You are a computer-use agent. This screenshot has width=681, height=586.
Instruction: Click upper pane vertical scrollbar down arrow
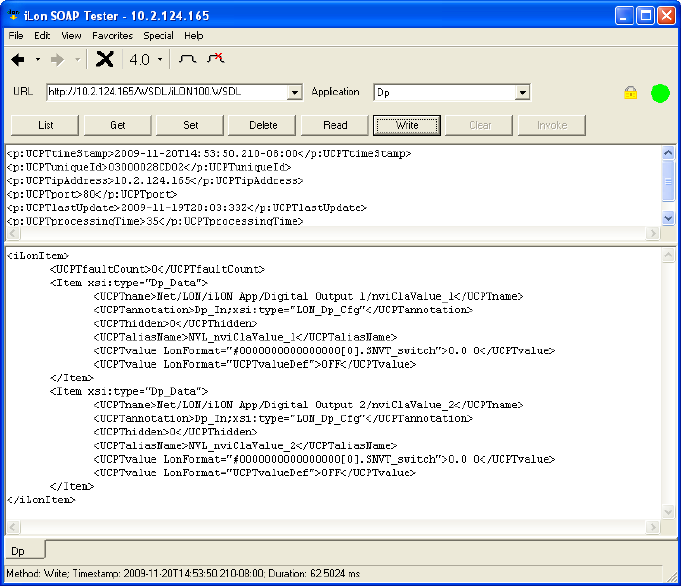pyautogui.click(x=668, y=218)
